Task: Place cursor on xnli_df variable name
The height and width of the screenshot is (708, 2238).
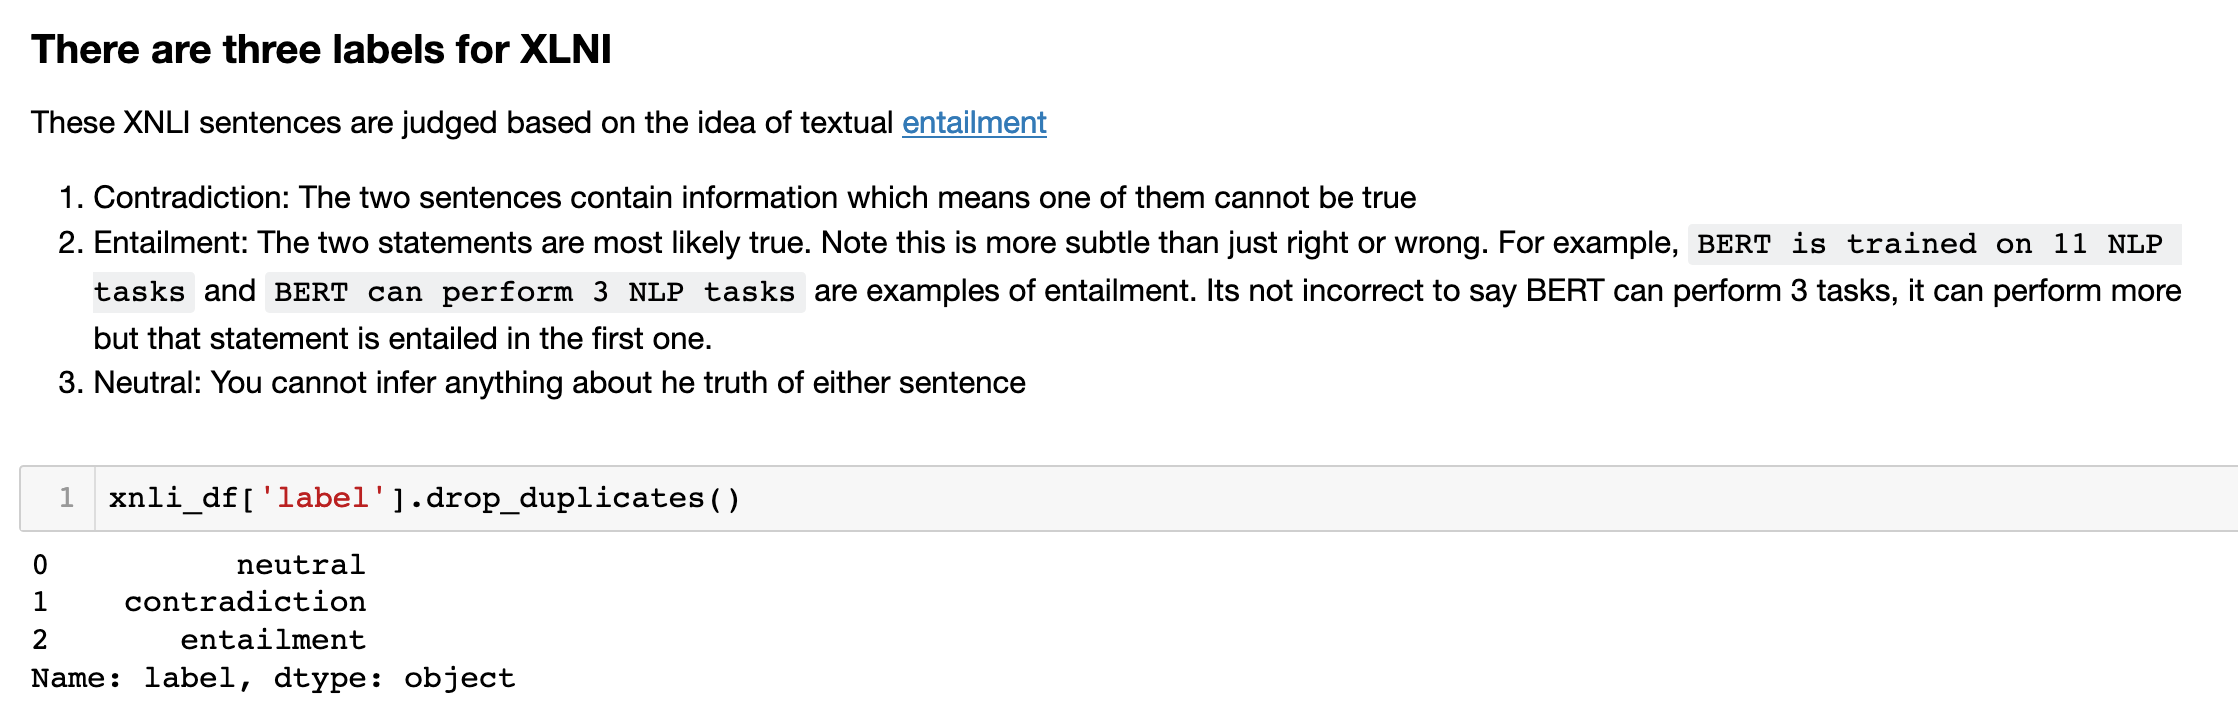Action: [x=173, y=498]
